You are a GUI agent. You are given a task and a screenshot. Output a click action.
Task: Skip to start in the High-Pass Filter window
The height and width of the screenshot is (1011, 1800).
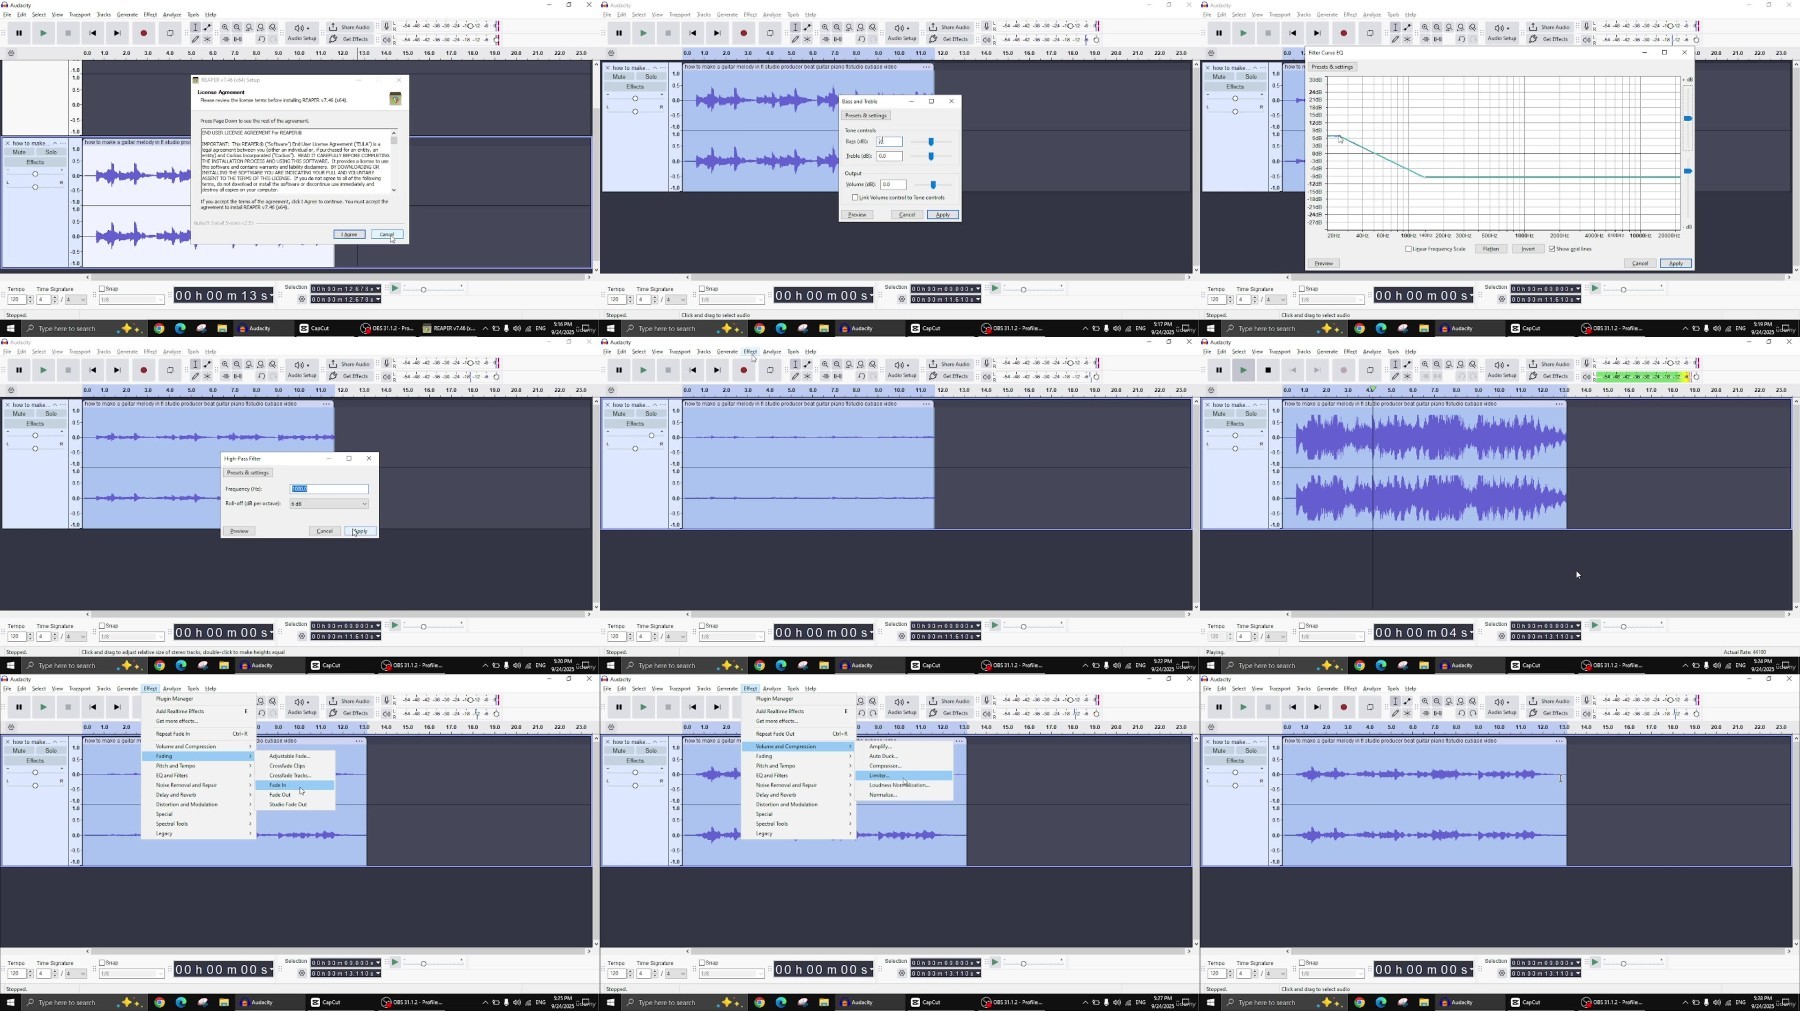pyautogui.click(x=93, y=370)
